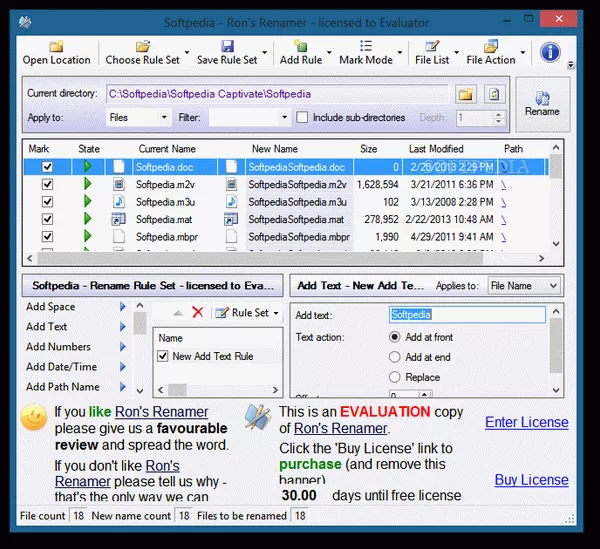Expand Save Rule Set dropdown arrow

tap(264, 52)
